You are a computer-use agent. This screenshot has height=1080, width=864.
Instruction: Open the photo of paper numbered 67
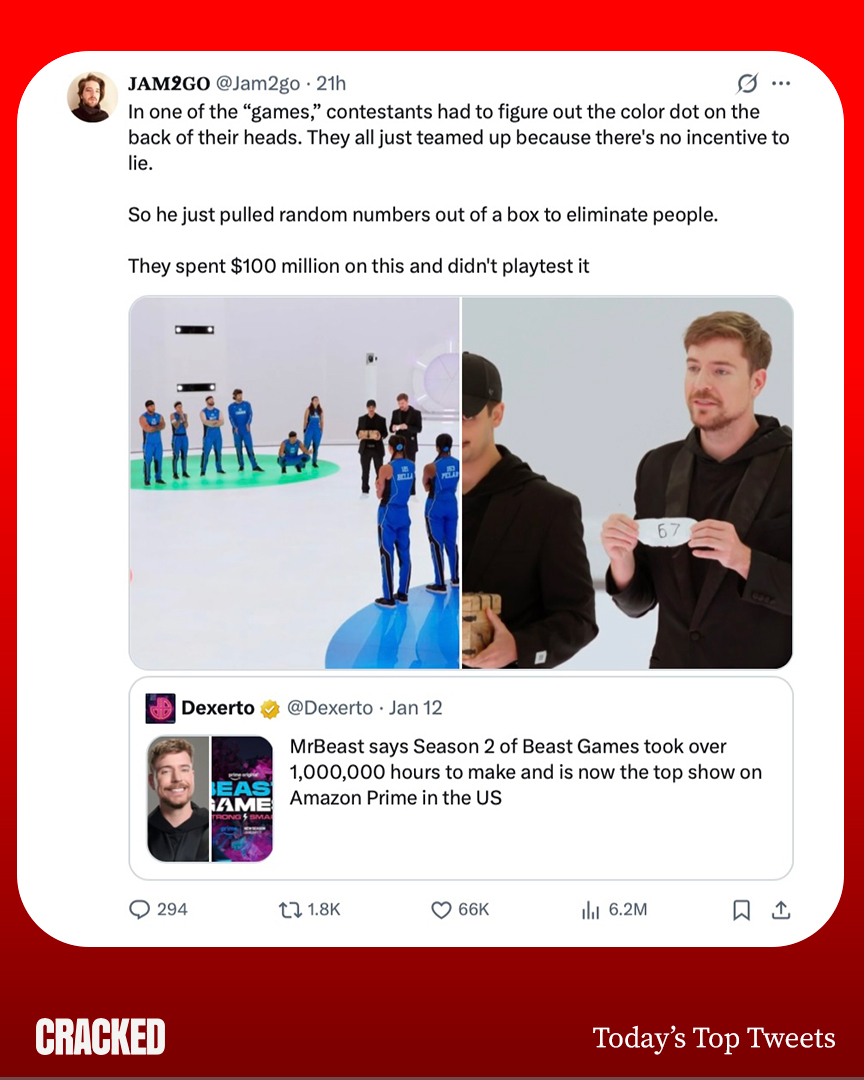click(627, 482)
